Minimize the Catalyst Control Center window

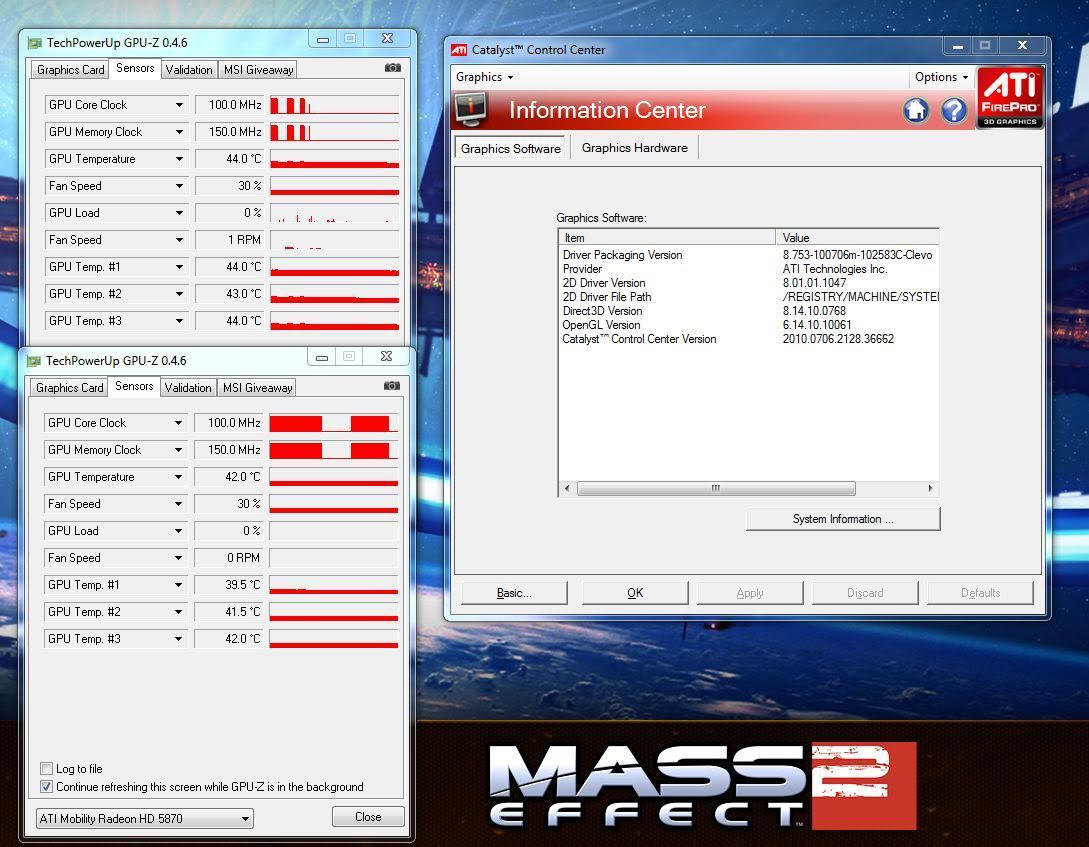[x=958, y=46]
